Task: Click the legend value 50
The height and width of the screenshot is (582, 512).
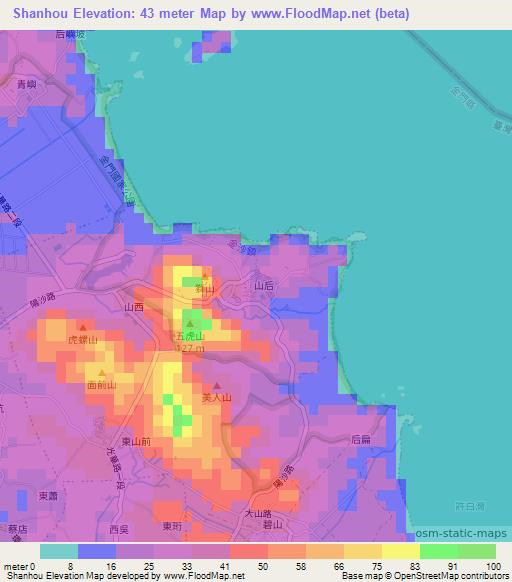Action: point(263,566)
